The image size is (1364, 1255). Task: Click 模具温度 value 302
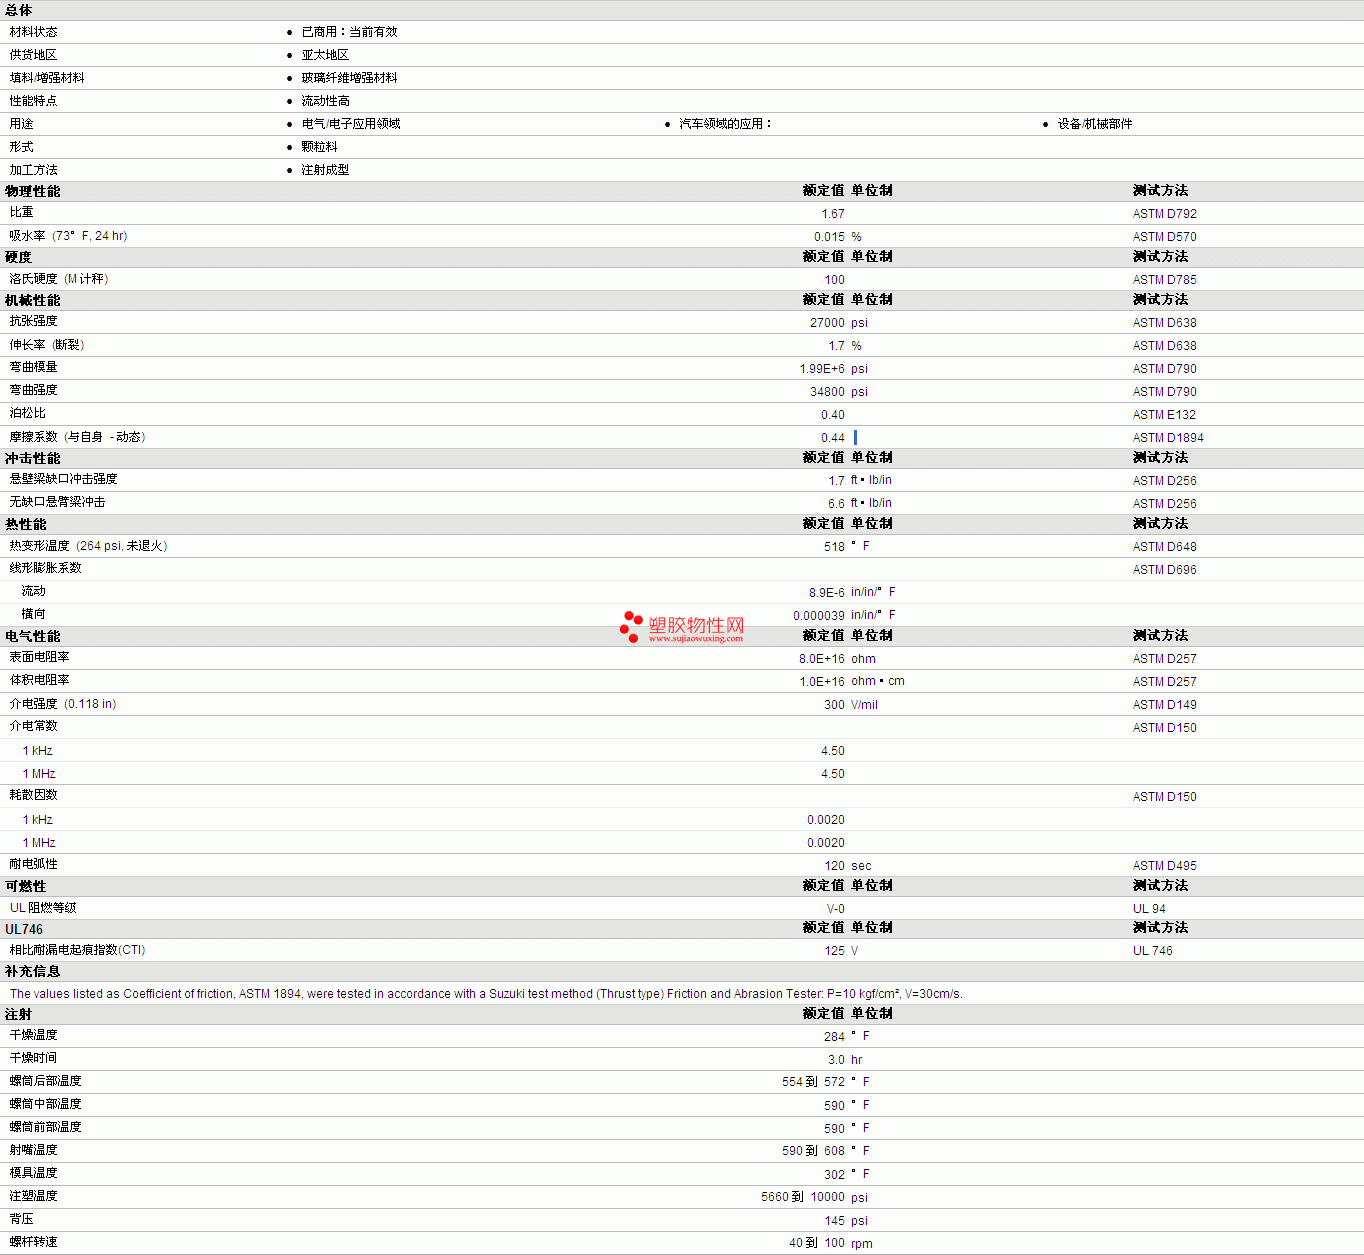834,1175
